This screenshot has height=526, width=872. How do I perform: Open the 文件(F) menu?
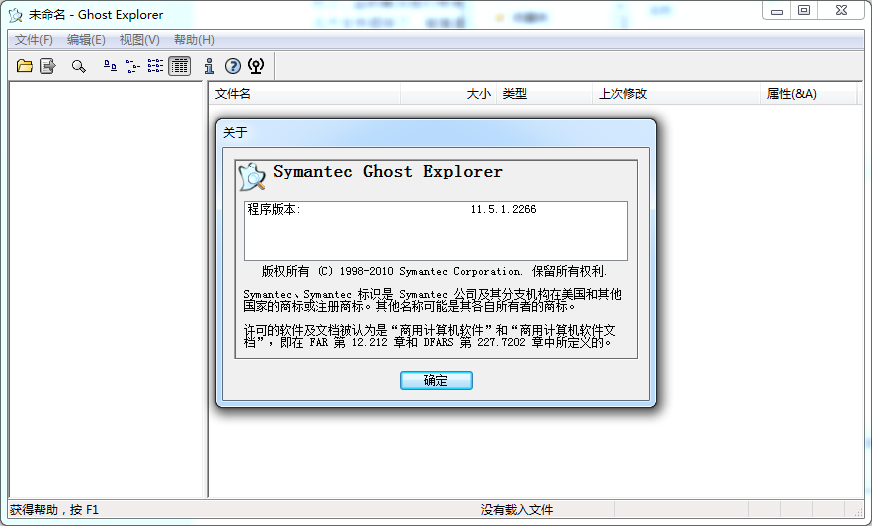point(34,40)
